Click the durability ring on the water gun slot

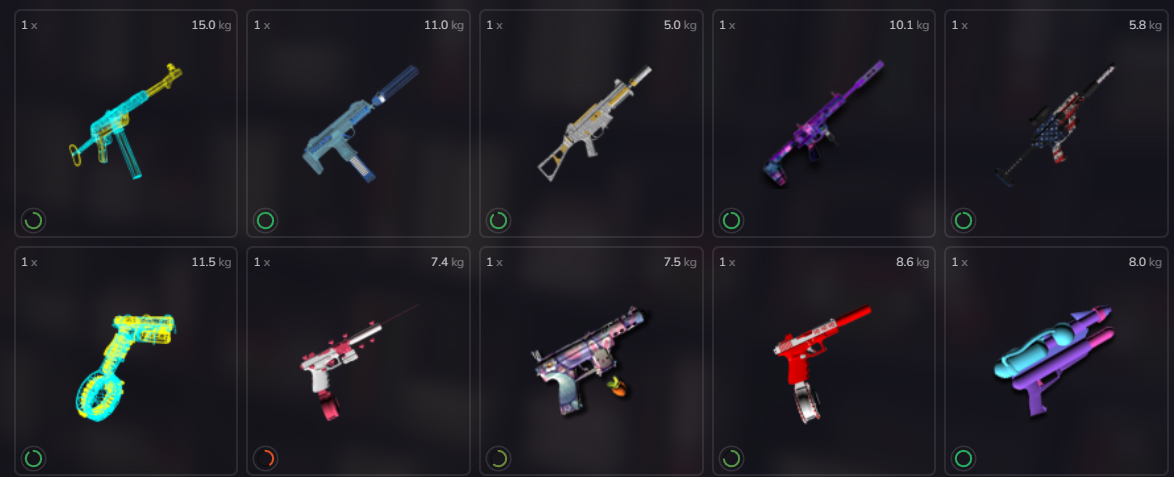click(964, 458)
